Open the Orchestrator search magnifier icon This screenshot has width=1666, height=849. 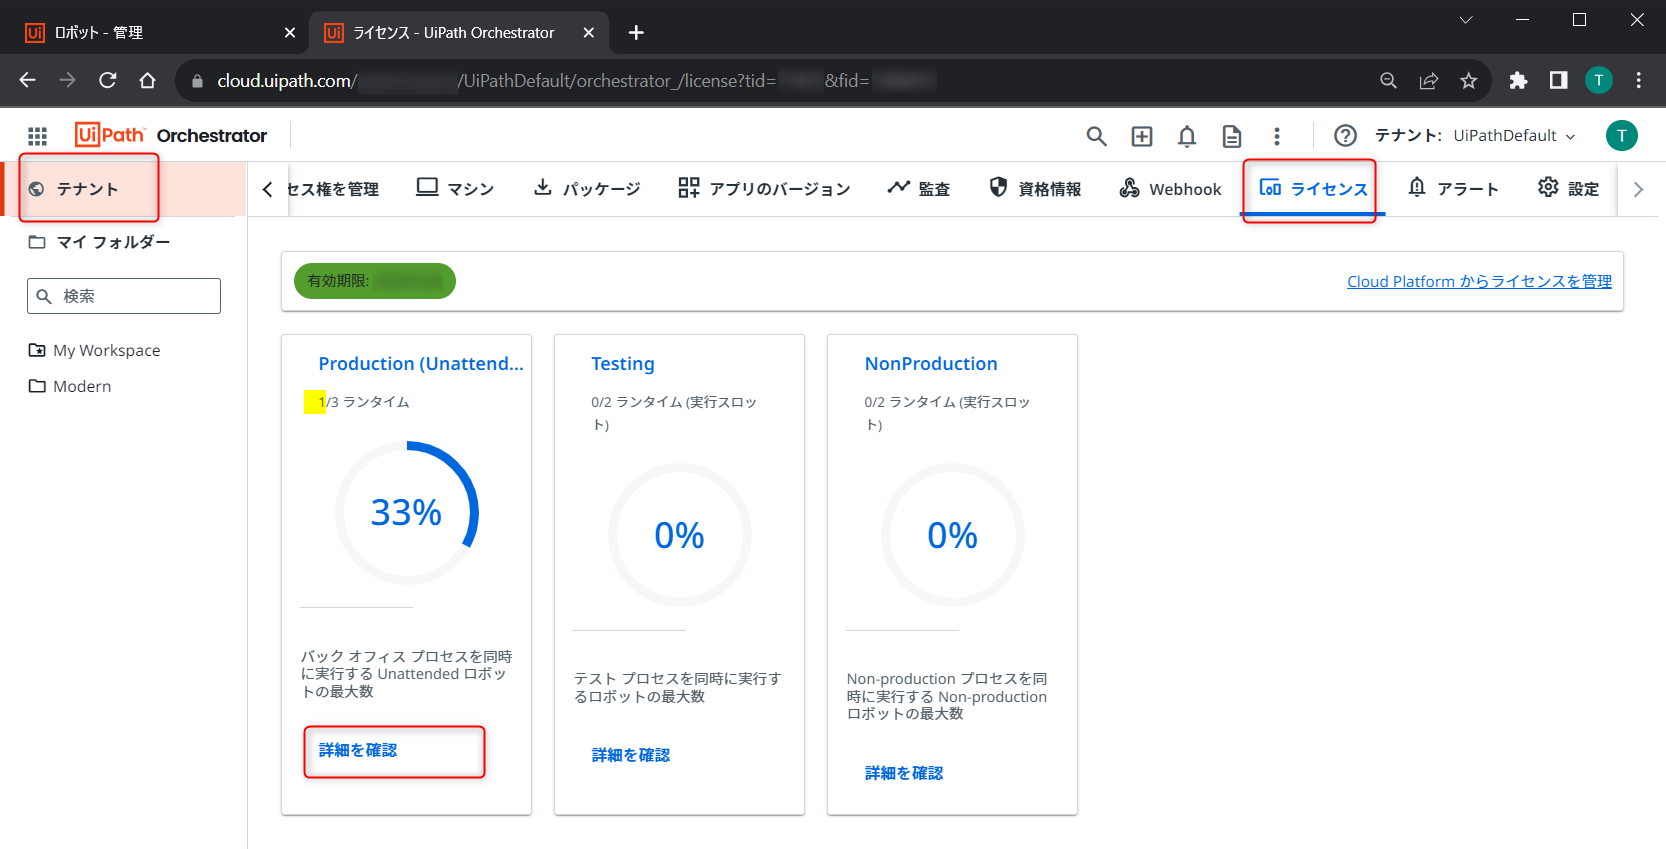coord(1096,136)
